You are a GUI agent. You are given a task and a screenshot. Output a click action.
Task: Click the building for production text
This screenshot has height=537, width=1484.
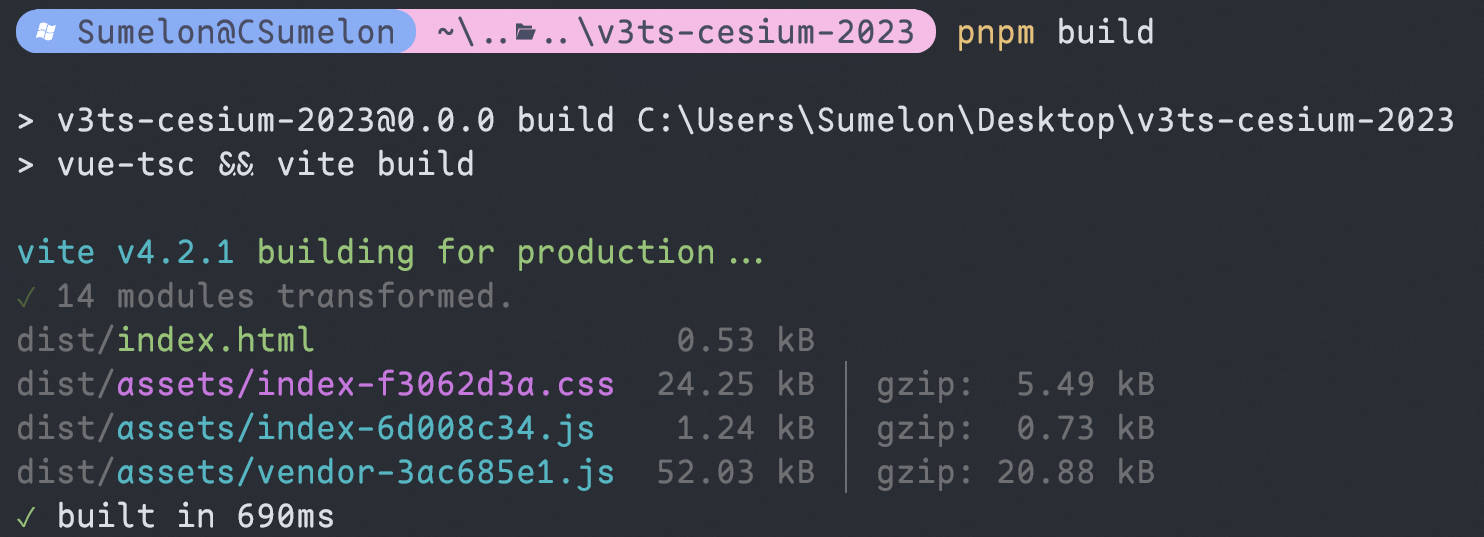point(486,252)
